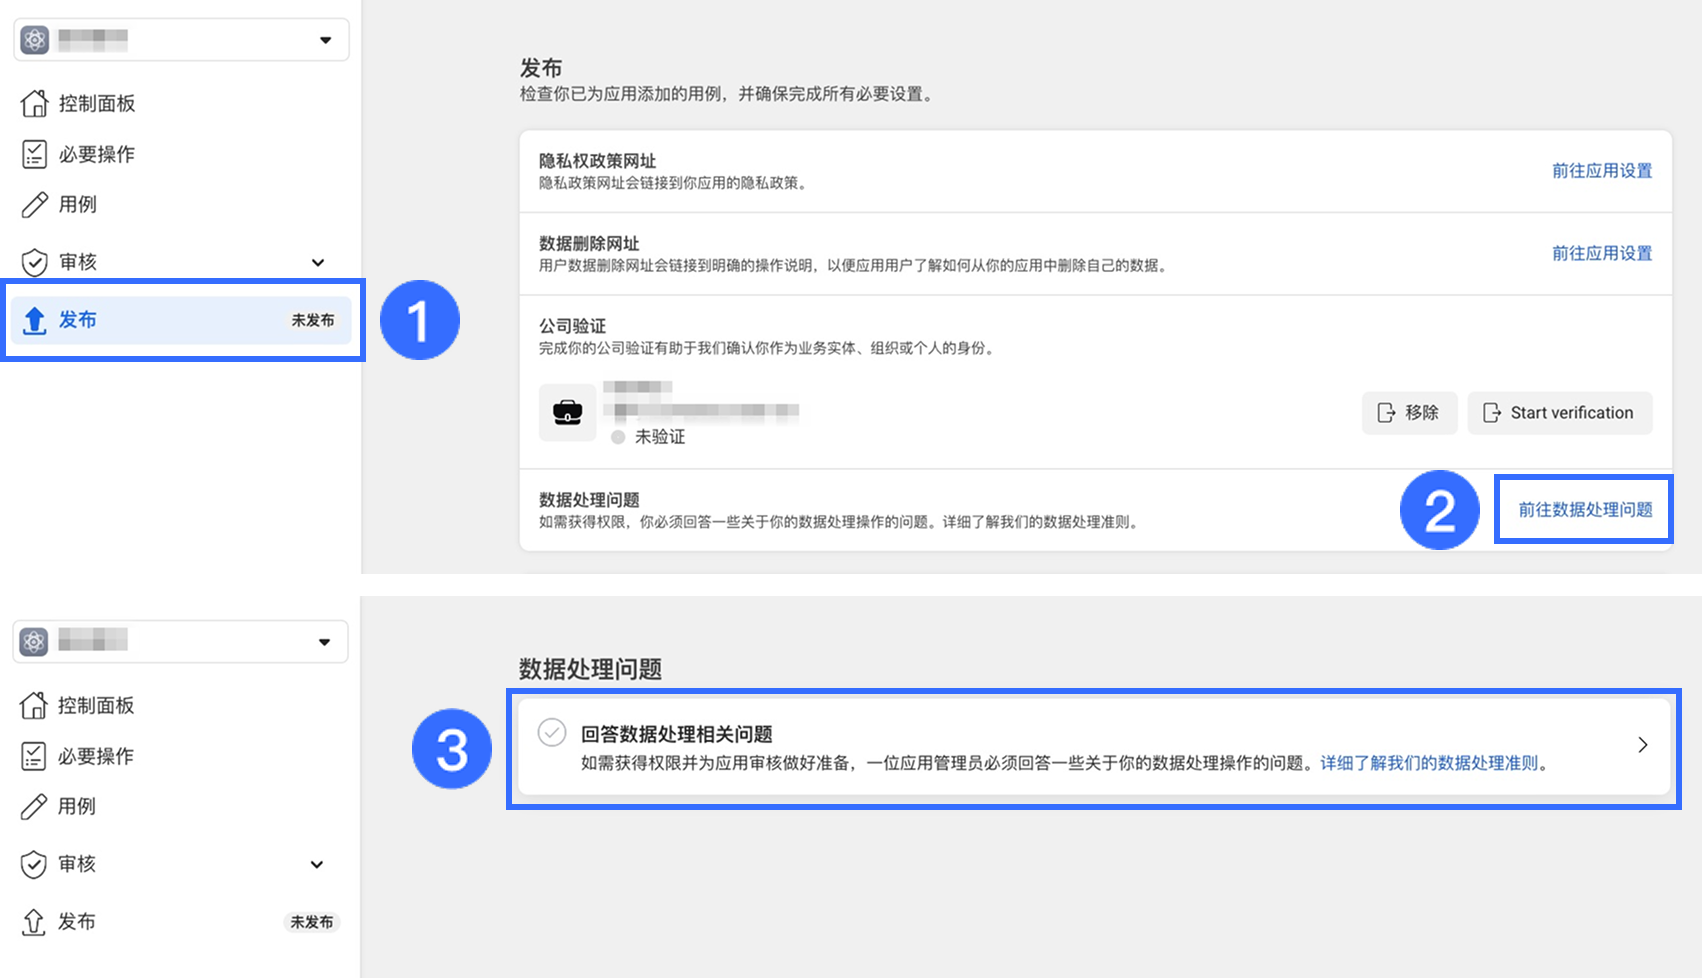
Task: Click the Start verification button
Action: click(1560, 413)
